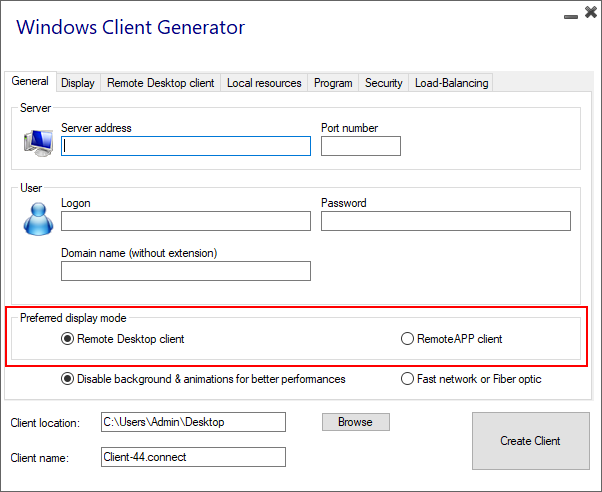Select Remote Desktop client display mode
This screenshot has width=602, height=492.
tap(68, 339)
